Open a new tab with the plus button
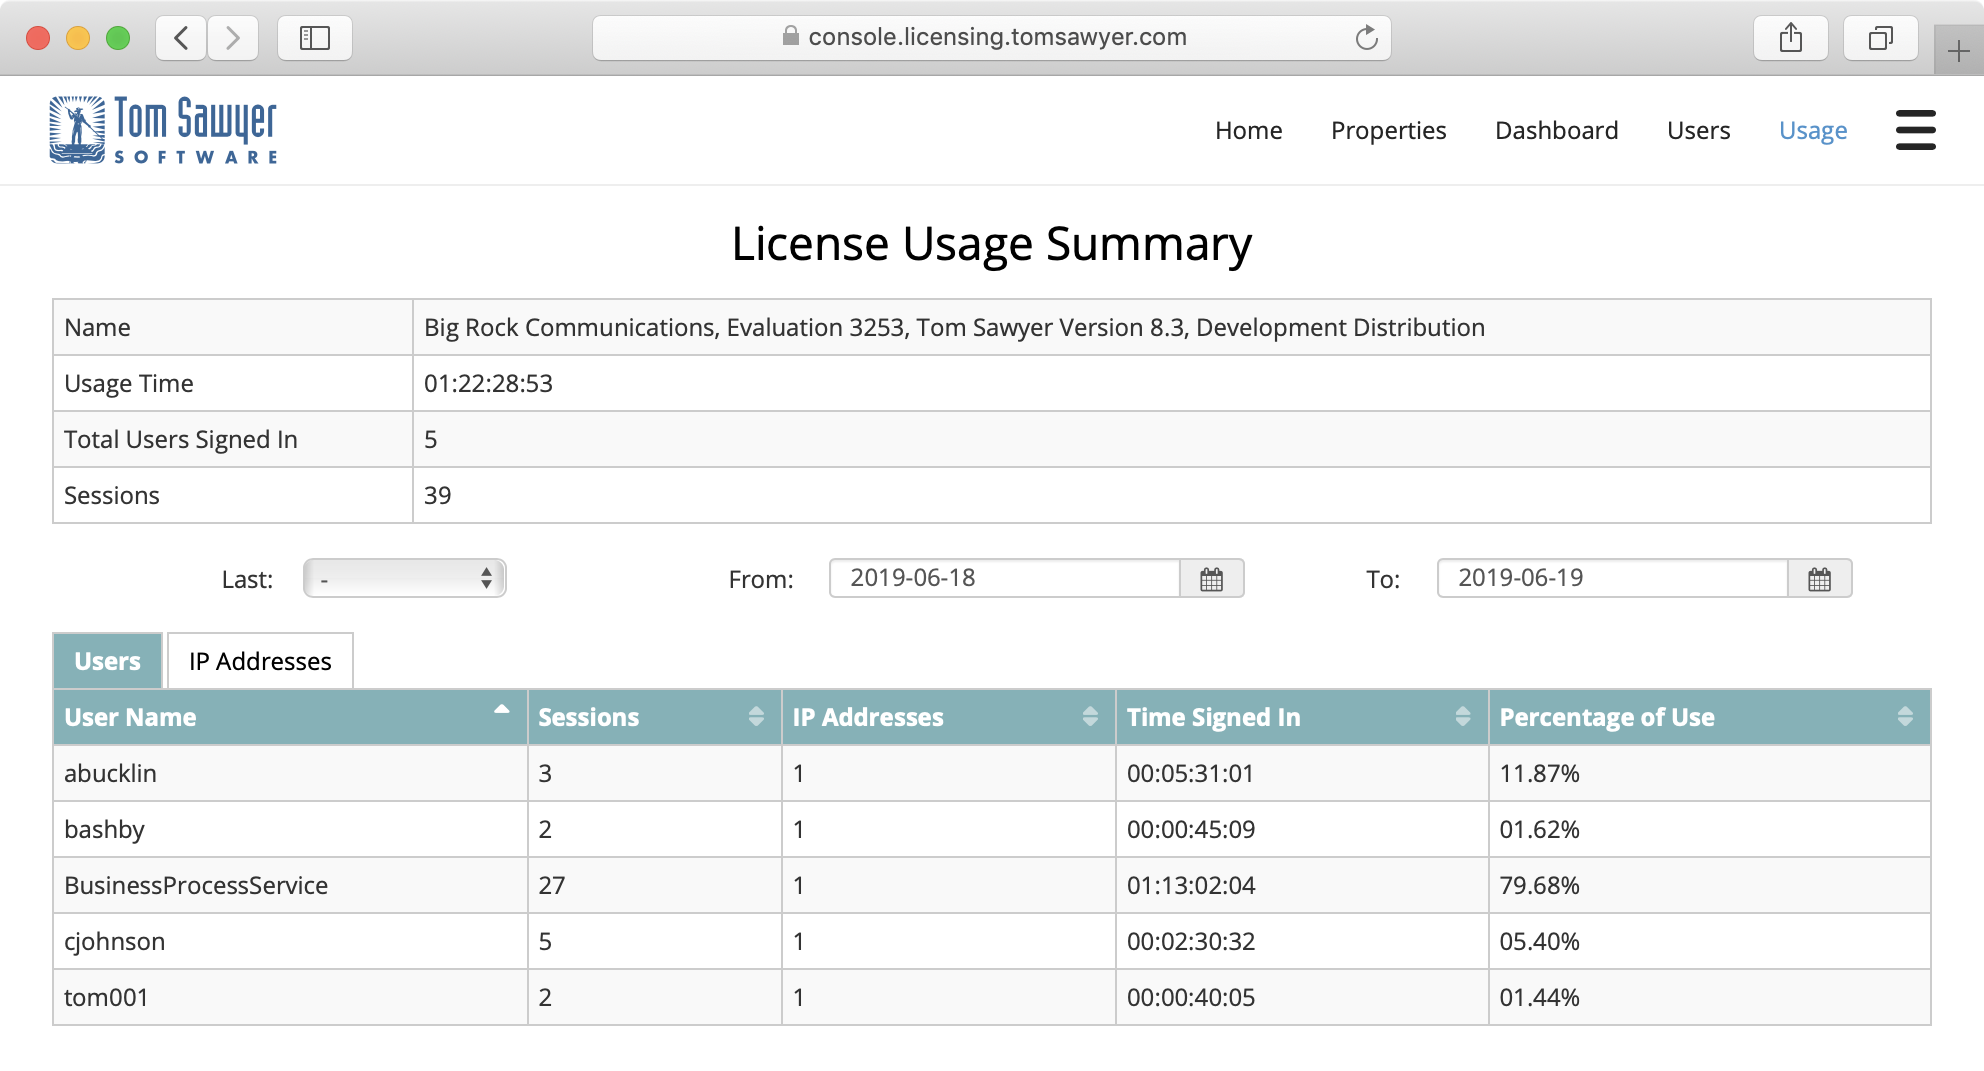This screenshot has height=1071, width=1984. pos(1958,50)
